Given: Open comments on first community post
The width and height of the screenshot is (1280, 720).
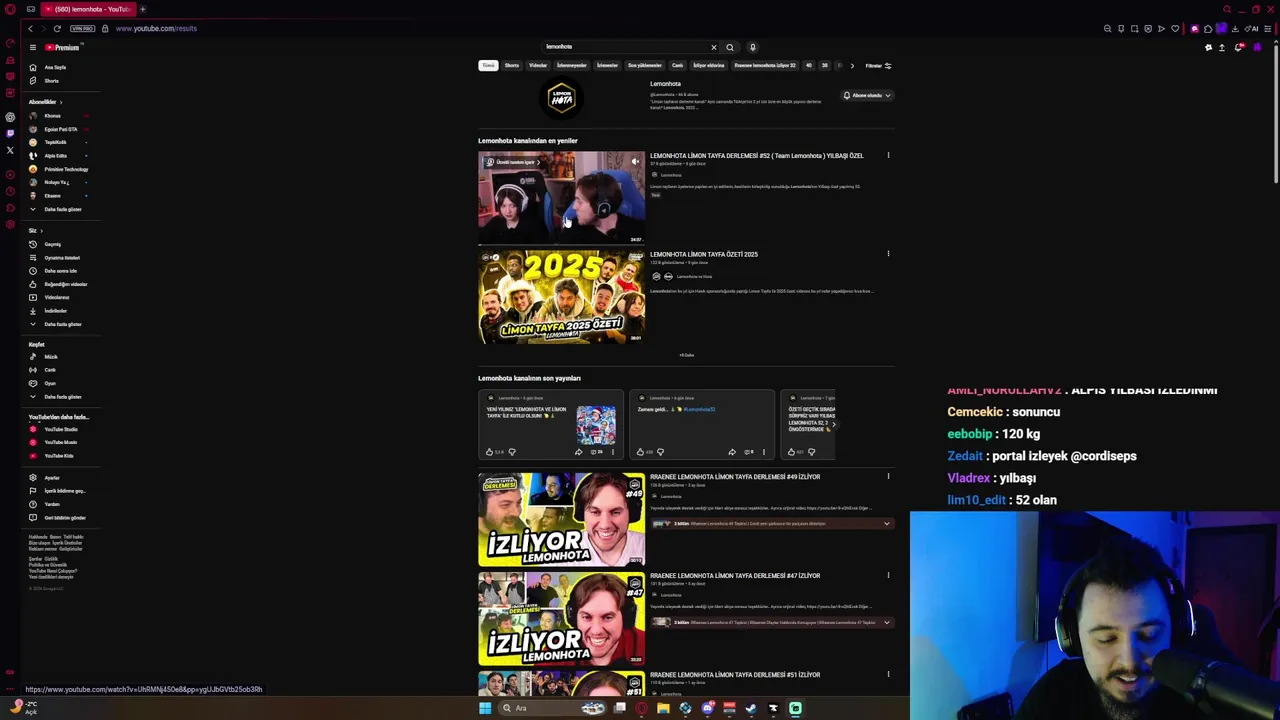Looking at the screenshot, I should click(x=595, y=452).
